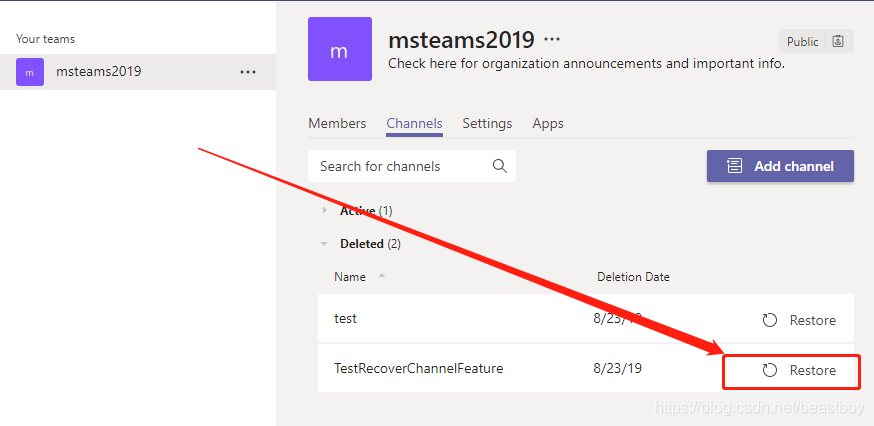
Task: Click the Deletion Date column header
Action: [x=633, y=277]
